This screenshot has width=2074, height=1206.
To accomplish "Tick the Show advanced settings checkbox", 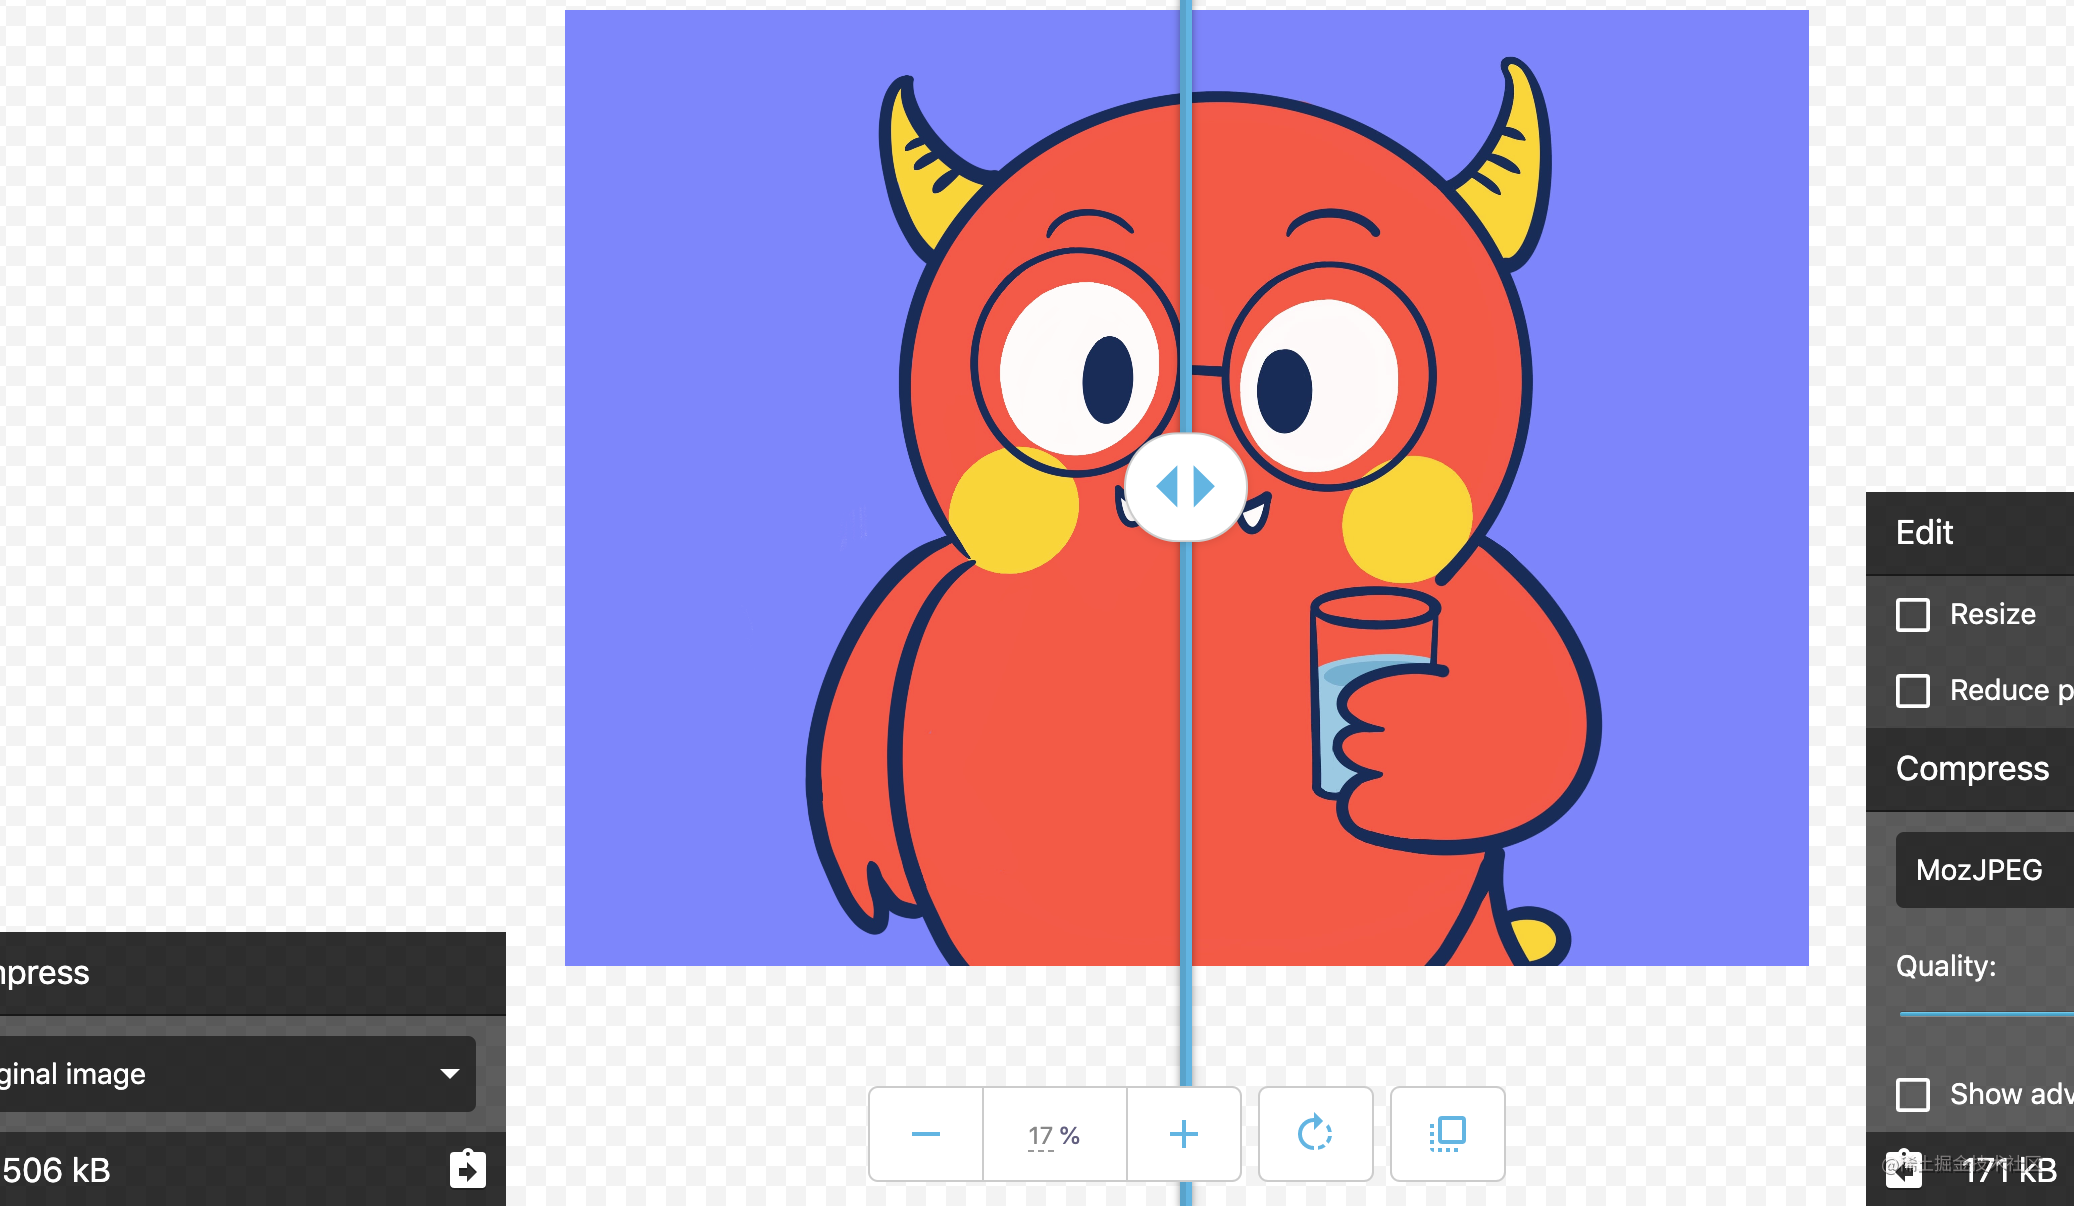I will click(x=1913, y=1094).
